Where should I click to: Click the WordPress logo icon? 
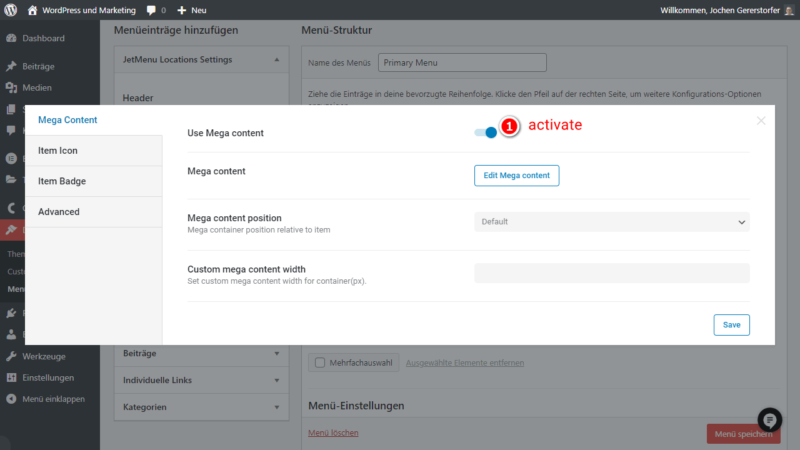coord(11,10)
